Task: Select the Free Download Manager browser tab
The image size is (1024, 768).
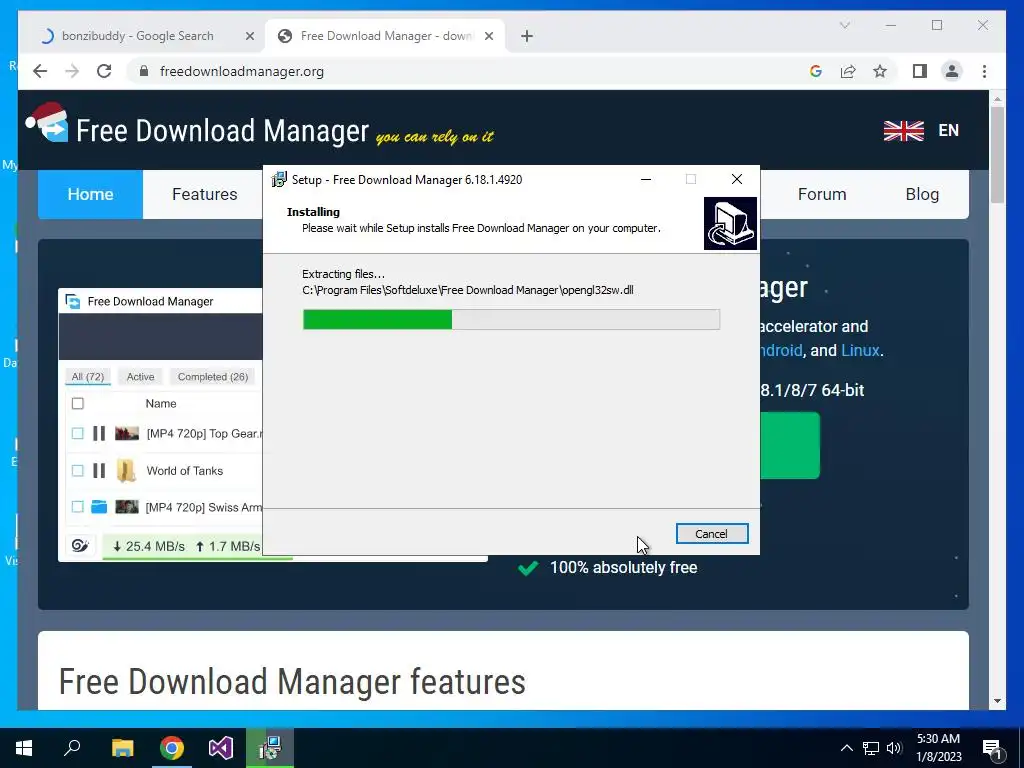Action: pyautogui.click(x=387, y=36)
